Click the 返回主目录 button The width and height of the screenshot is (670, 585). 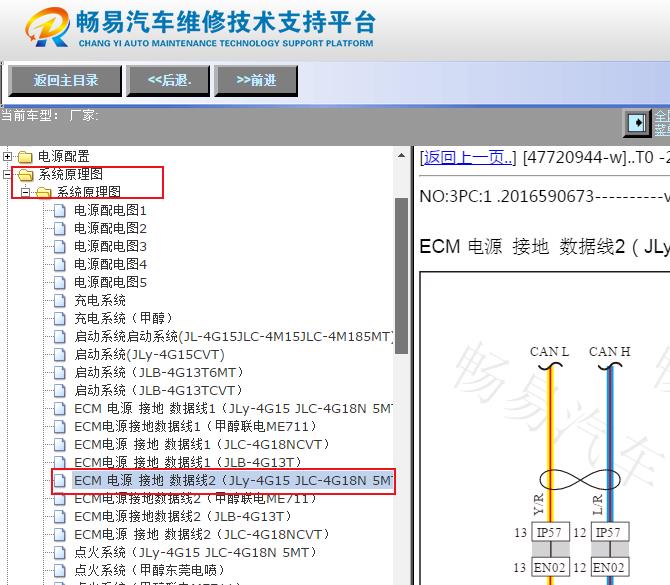[65, 81]
